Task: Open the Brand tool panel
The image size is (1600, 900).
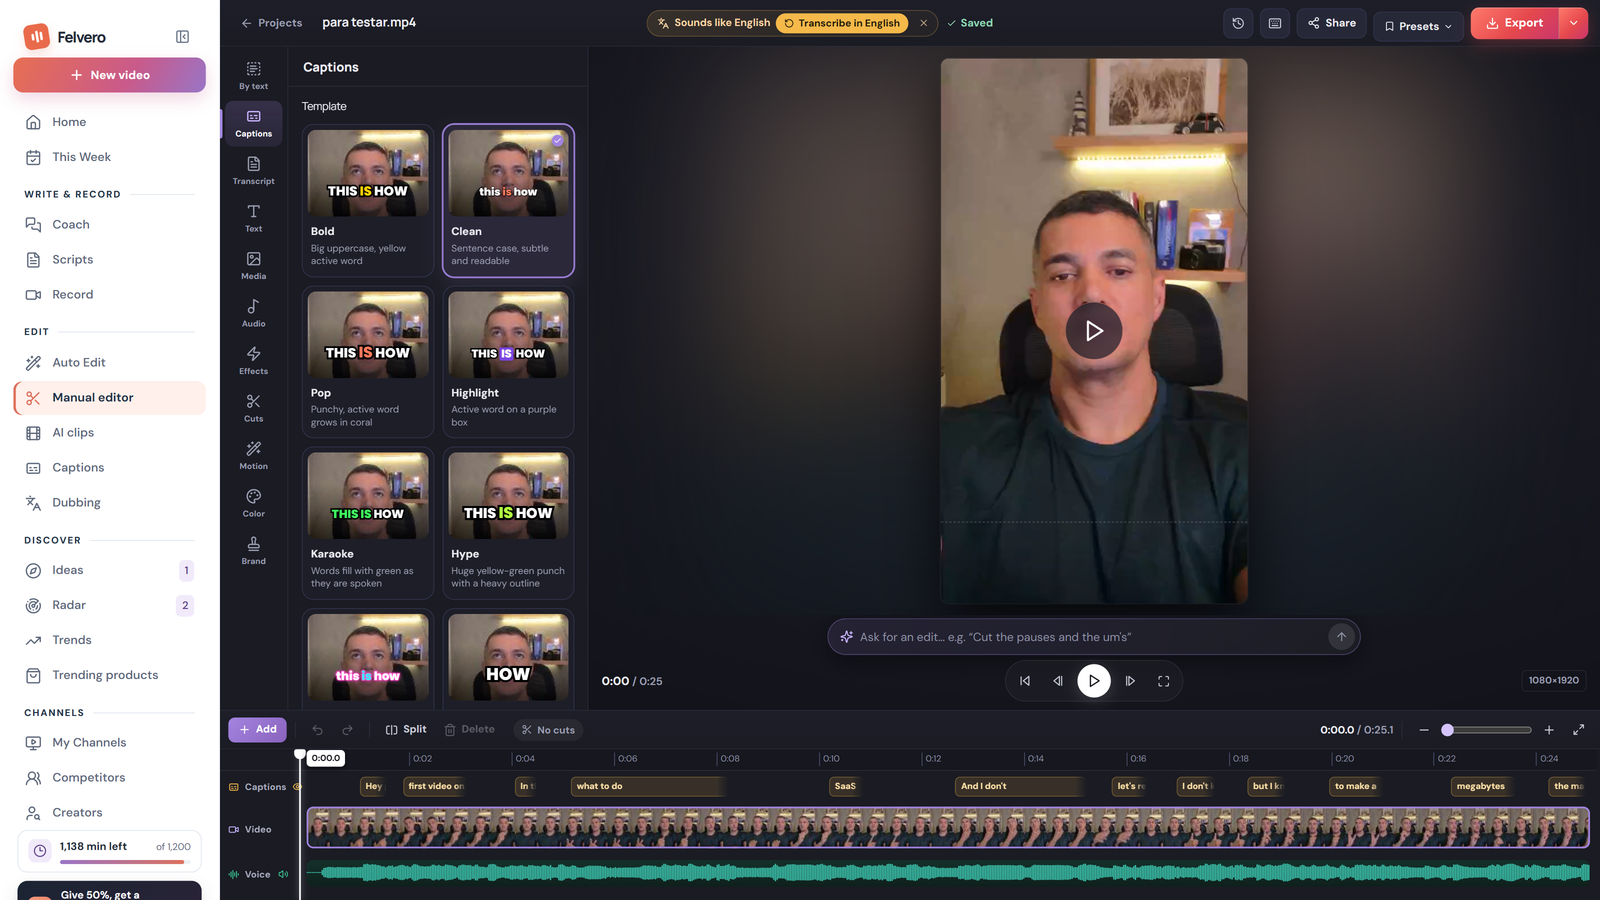Action: 254,550
